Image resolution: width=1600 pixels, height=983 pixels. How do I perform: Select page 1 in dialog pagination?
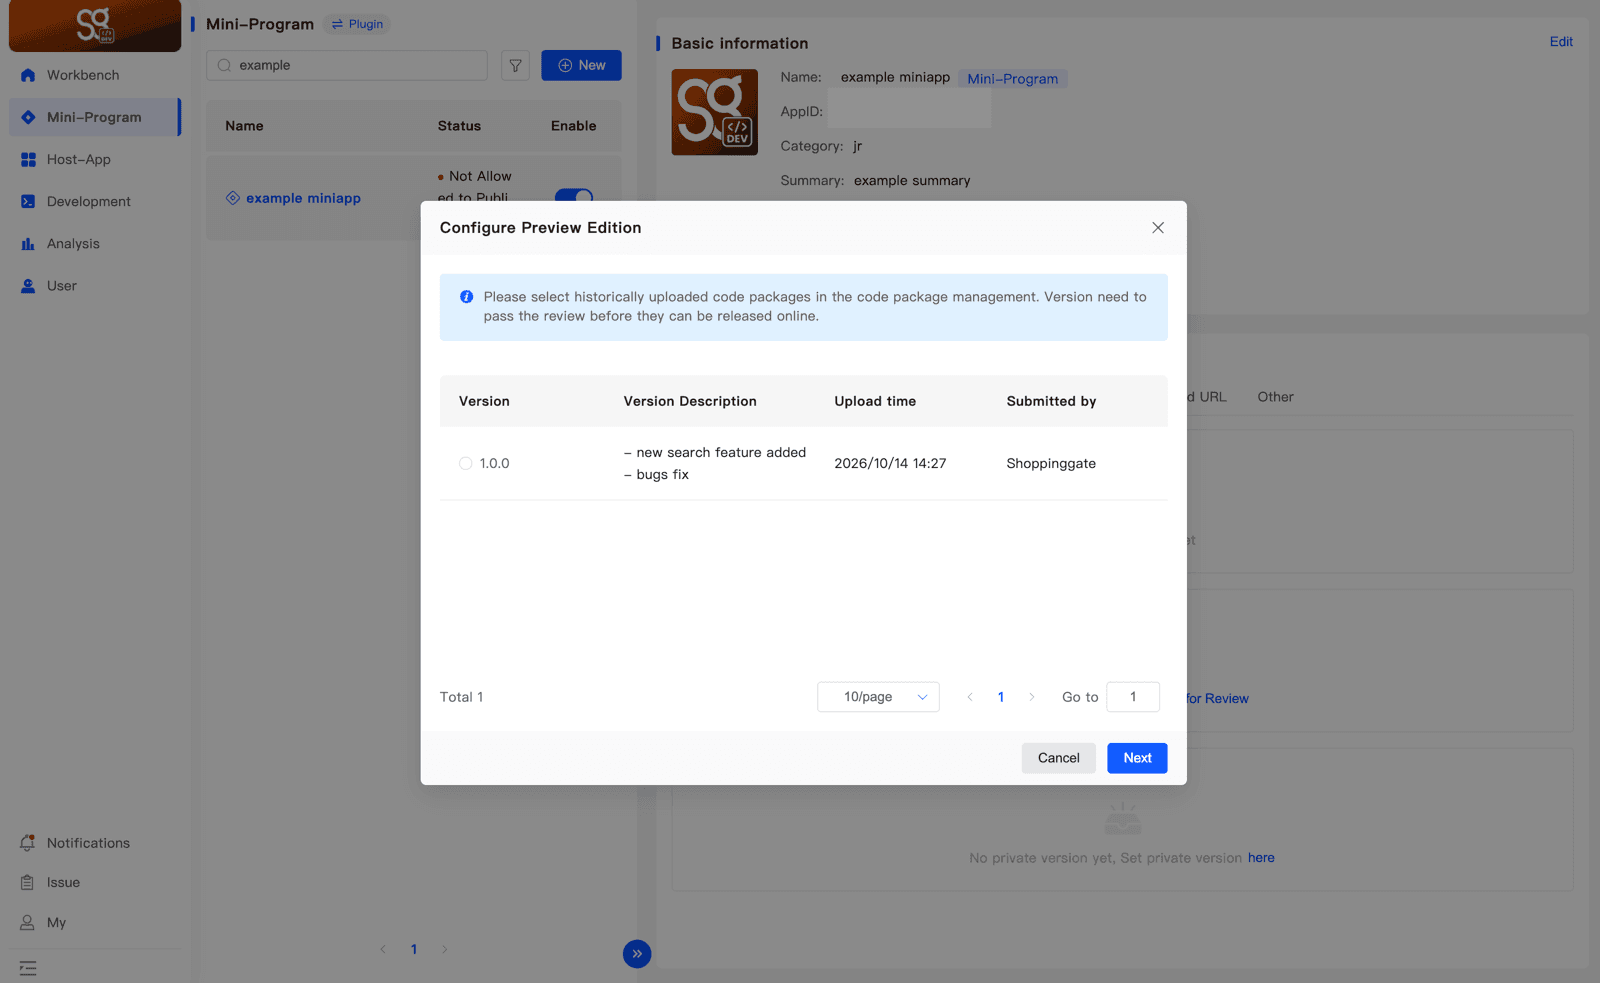click(1001, 697)
